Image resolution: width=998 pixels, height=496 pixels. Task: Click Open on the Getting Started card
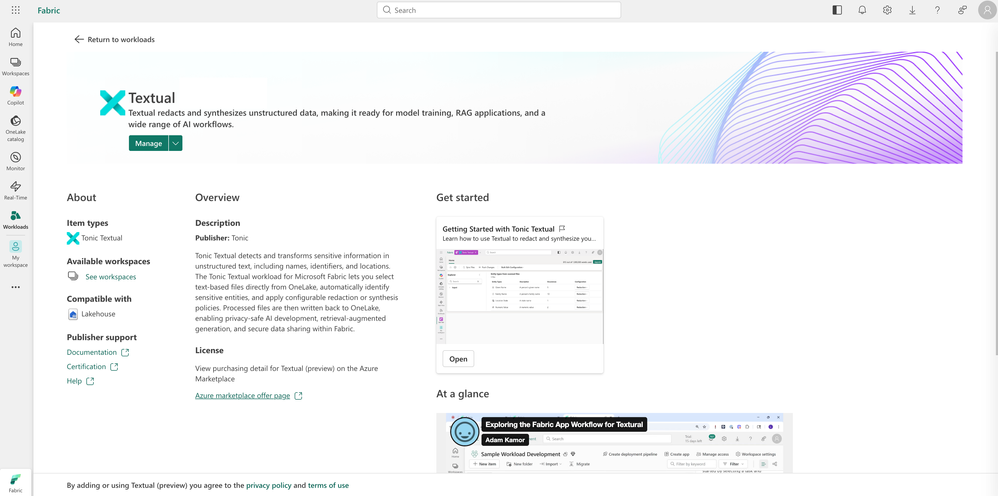[458, 359]
